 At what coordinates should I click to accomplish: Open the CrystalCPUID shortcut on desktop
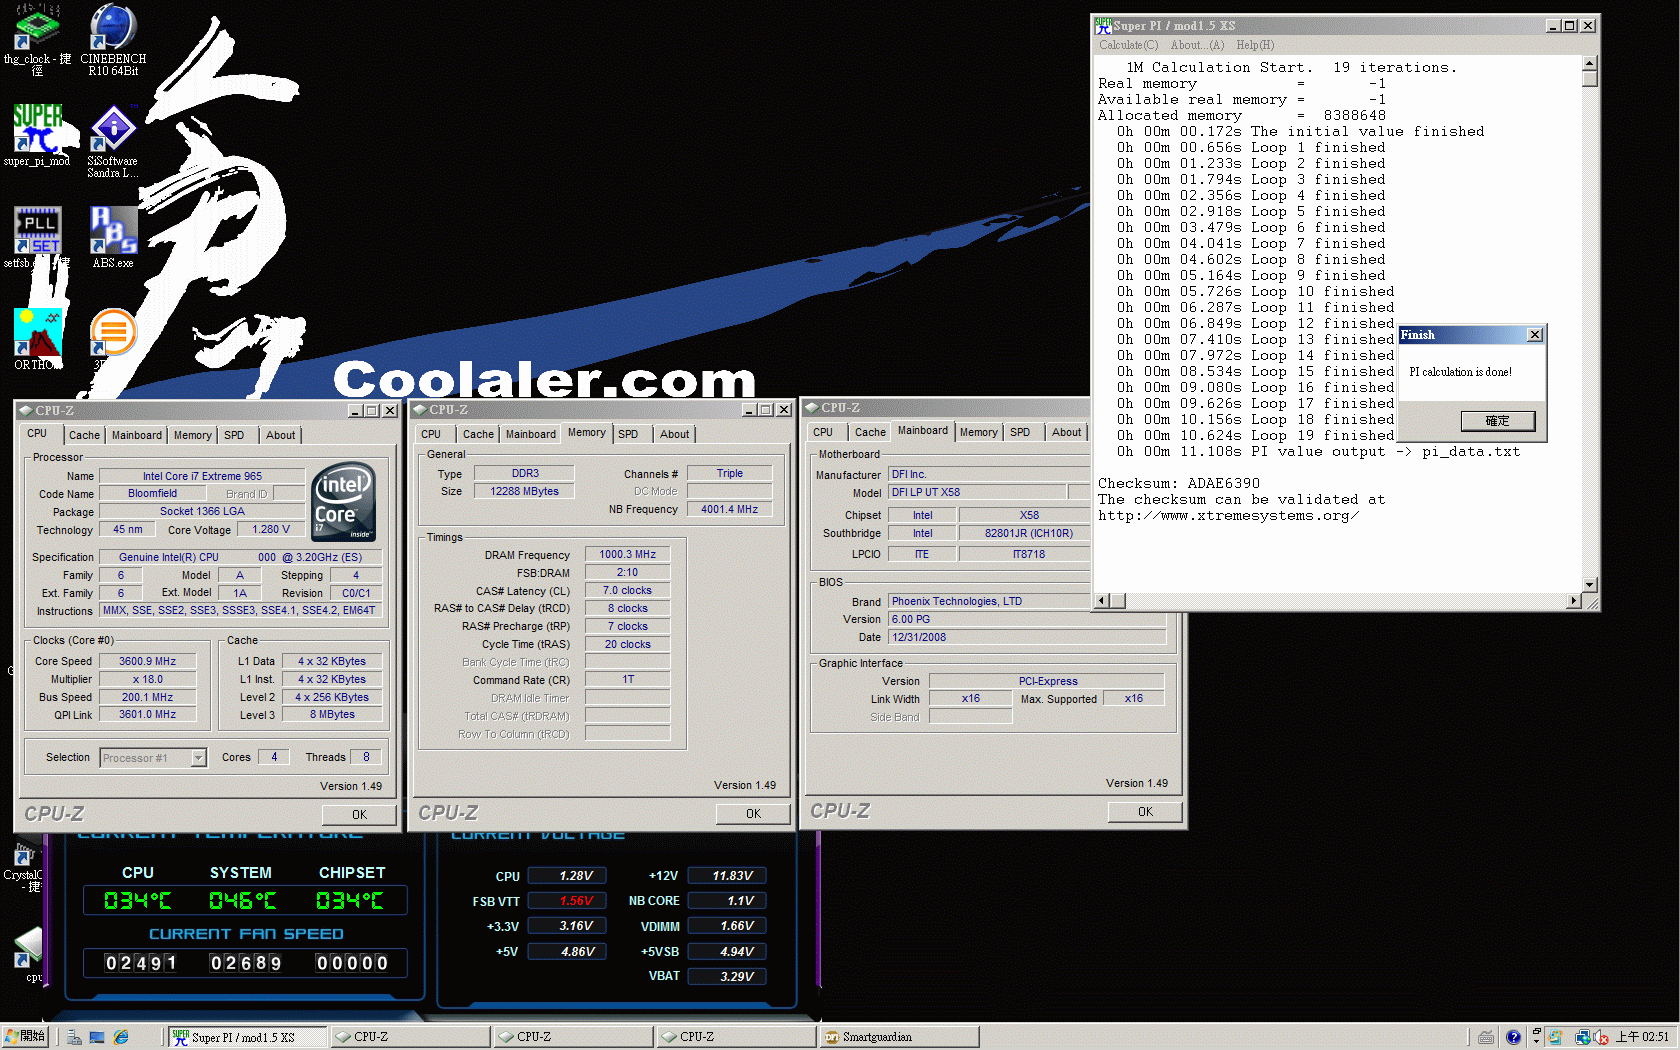click(23, 868)
